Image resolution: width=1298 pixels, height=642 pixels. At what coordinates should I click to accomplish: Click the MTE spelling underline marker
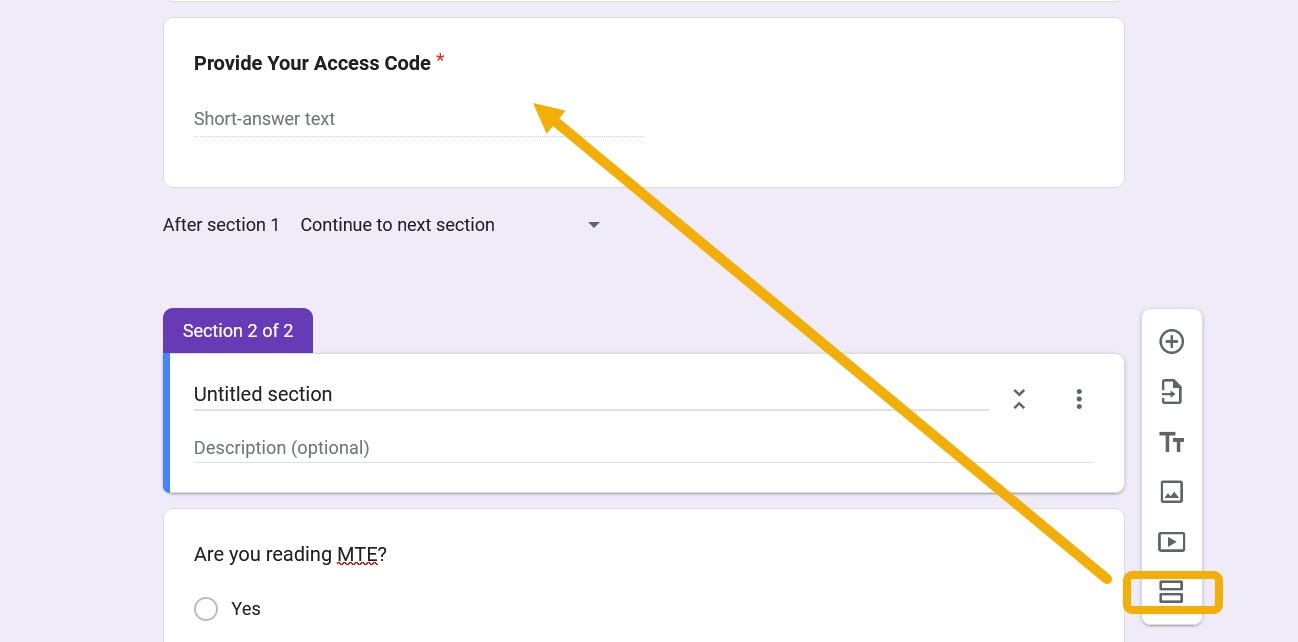(x=355, y=563)
